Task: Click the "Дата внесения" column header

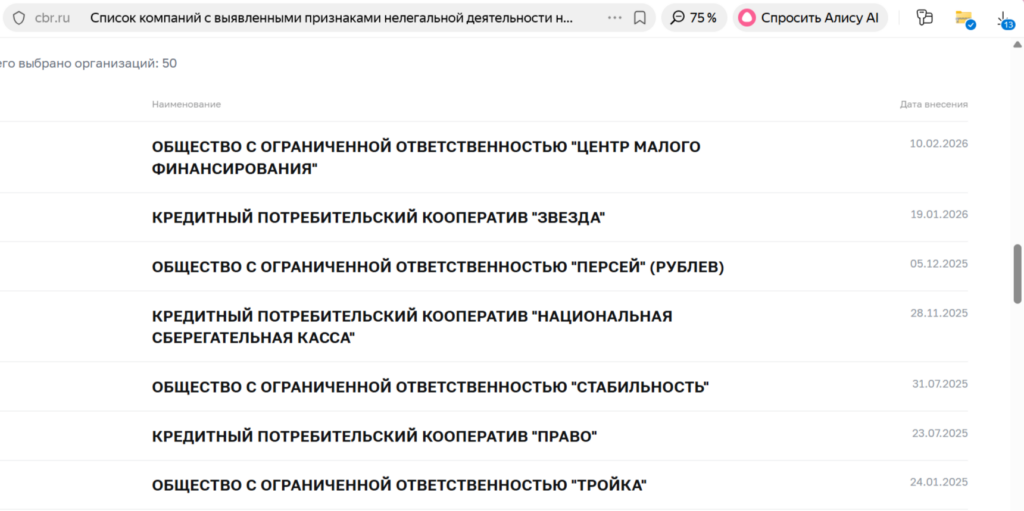Action: [934, 105]
